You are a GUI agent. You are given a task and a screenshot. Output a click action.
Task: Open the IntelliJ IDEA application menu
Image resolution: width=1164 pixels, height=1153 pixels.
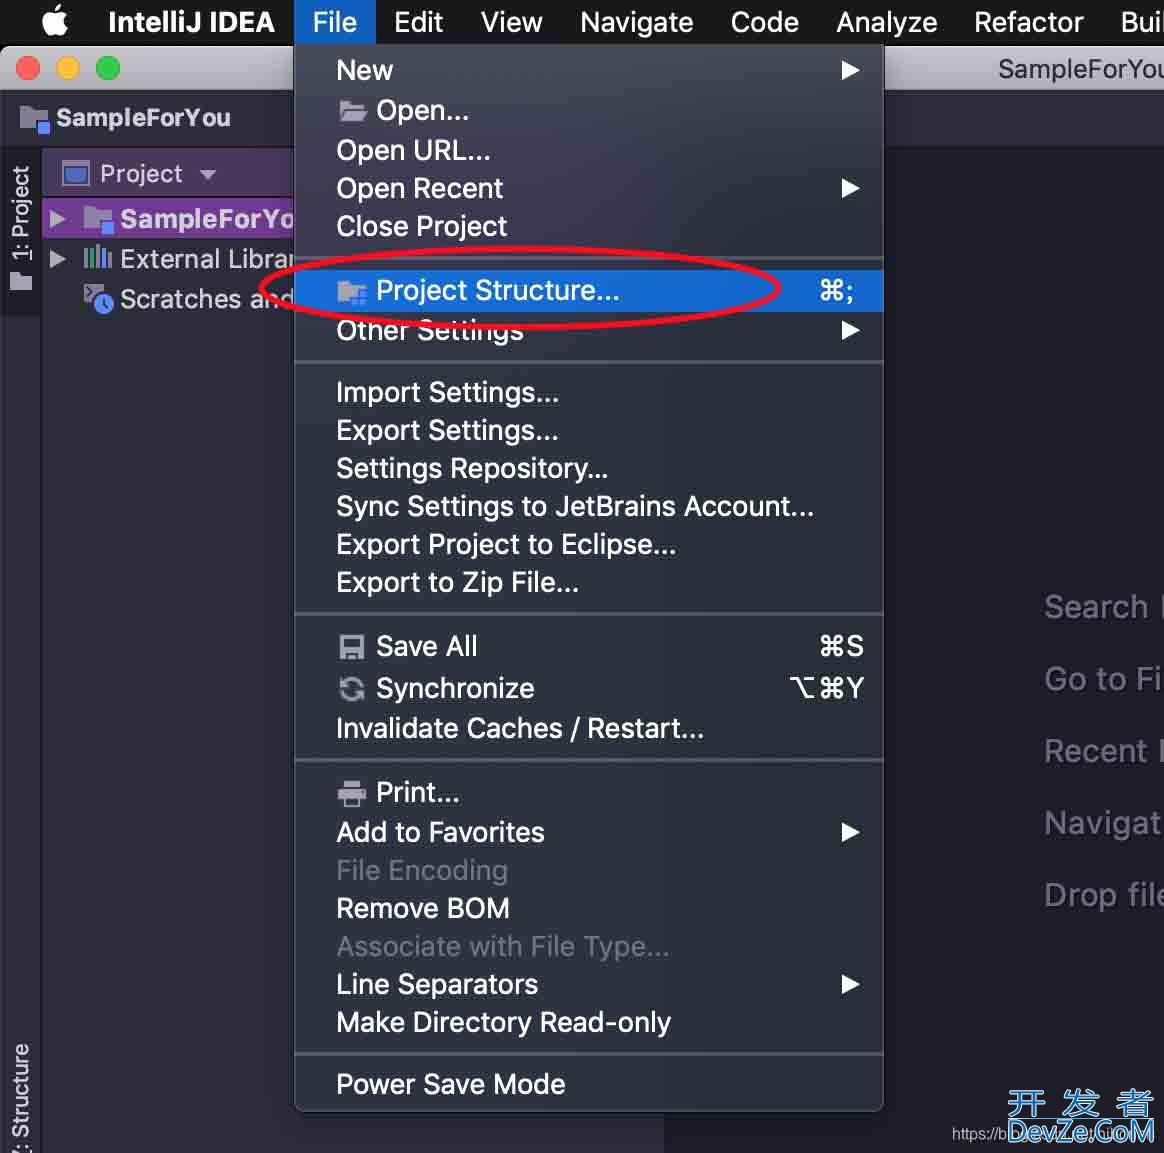click(x=191, y=22)
